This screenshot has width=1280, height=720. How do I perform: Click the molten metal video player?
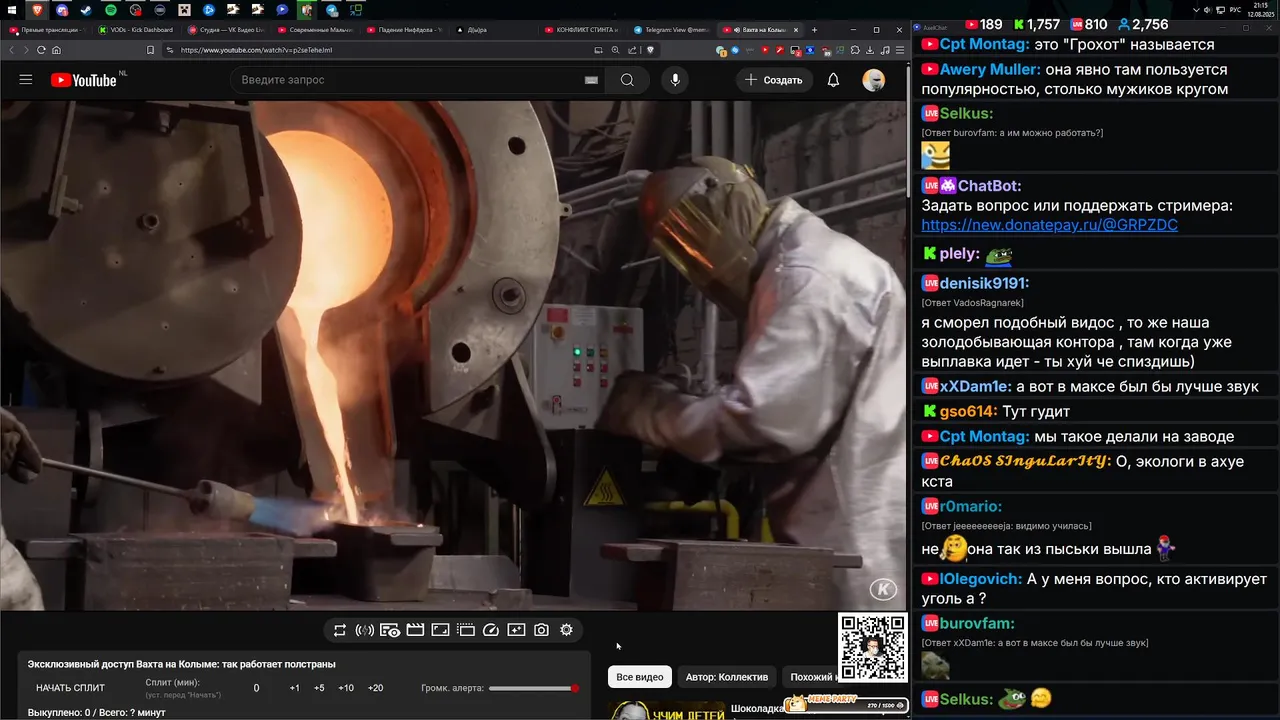pos(453,355)
